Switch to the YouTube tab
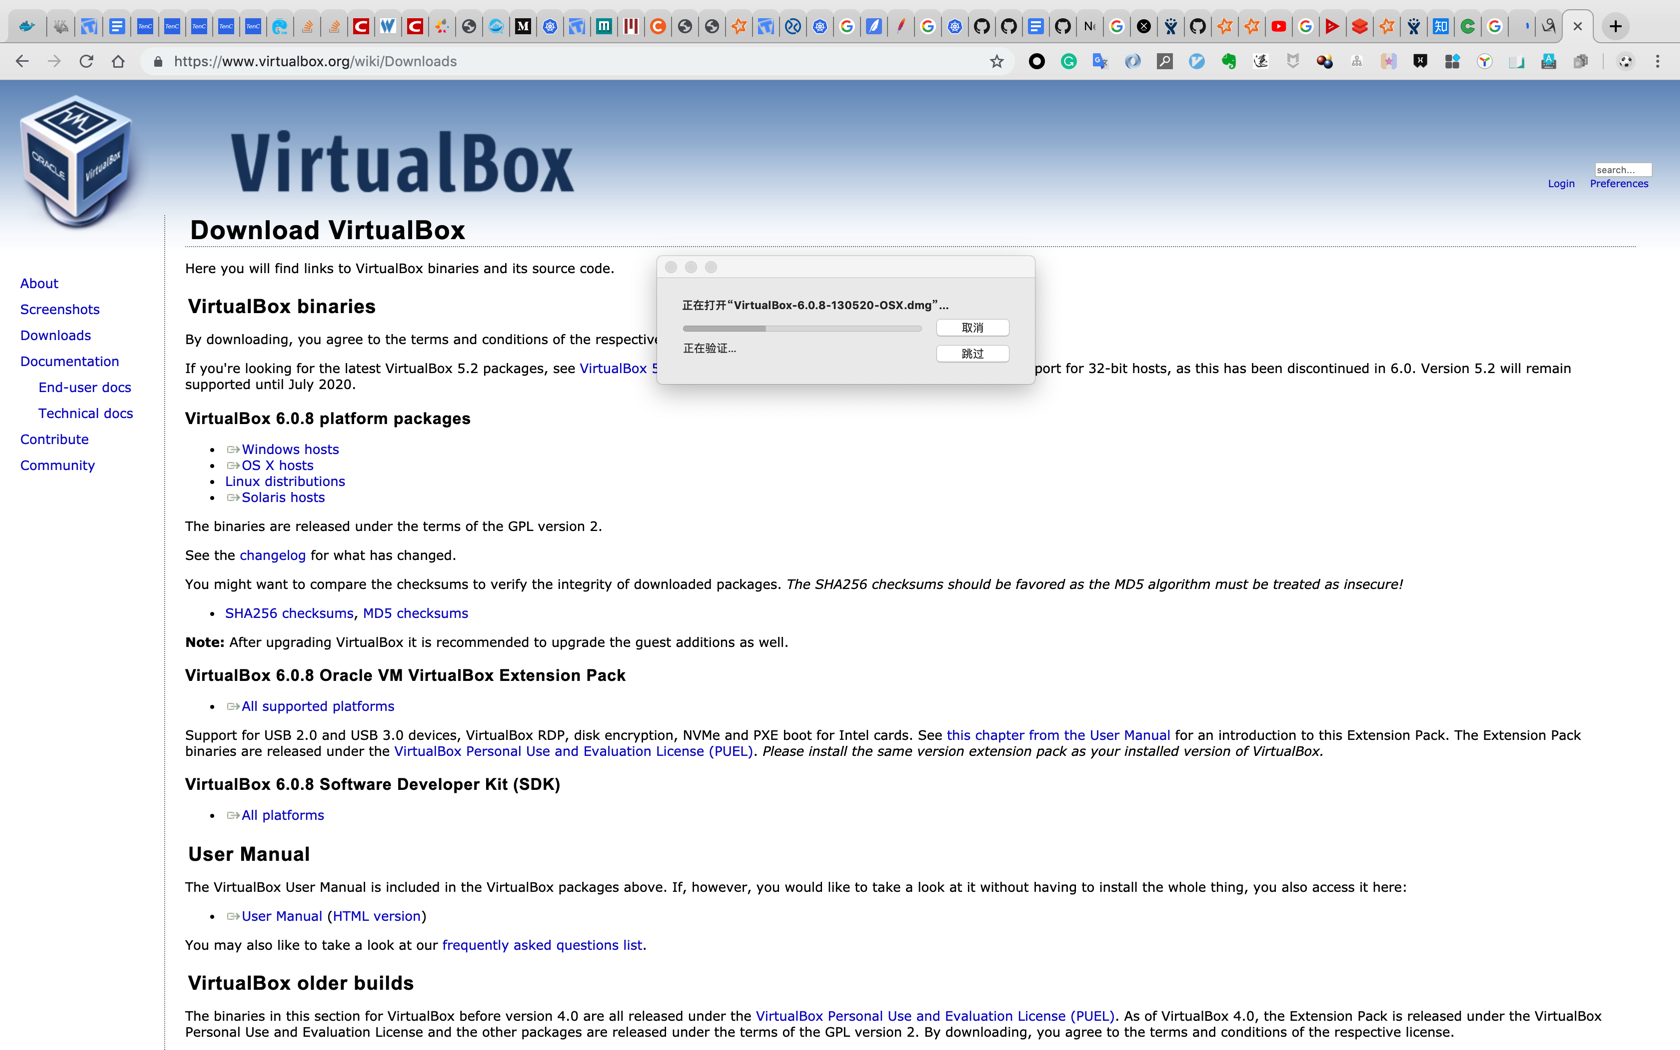The height and width of the screenshot is (1050, 1680). point(1279,26)
